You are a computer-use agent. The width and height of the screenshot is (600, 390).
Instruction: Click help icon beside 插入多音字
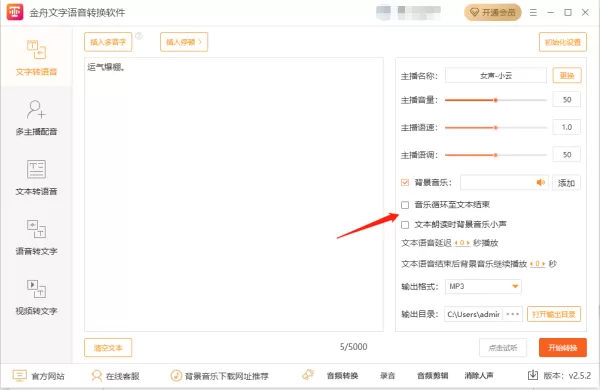click(x=139, y=36)
